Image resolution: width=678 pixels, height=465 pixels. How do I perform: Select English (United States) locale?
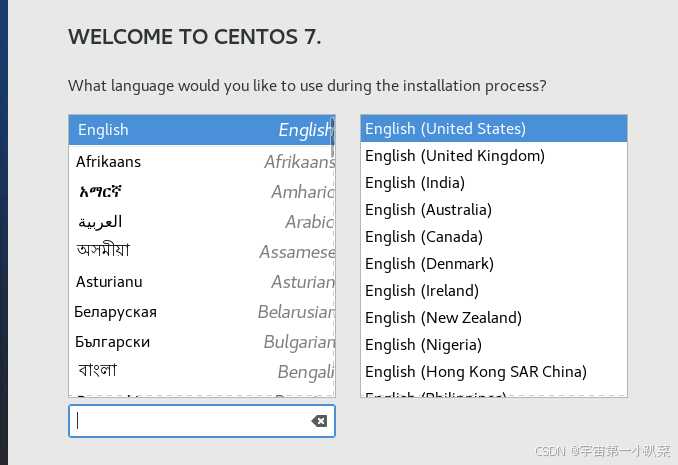494,128
